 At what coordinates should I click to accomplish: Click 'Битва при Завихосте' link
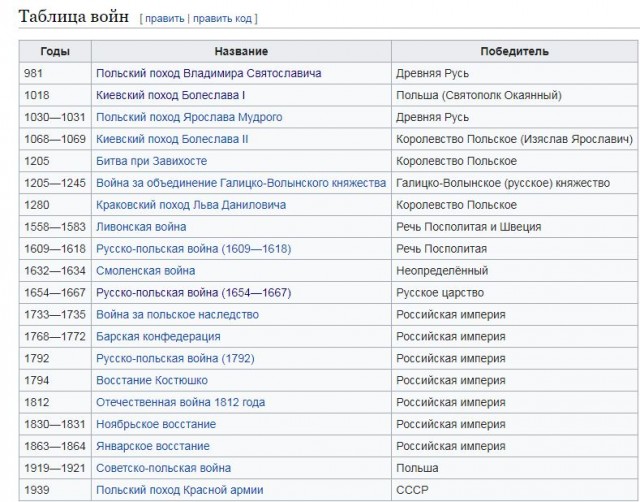pyautogui.click(x=151, y=161)
